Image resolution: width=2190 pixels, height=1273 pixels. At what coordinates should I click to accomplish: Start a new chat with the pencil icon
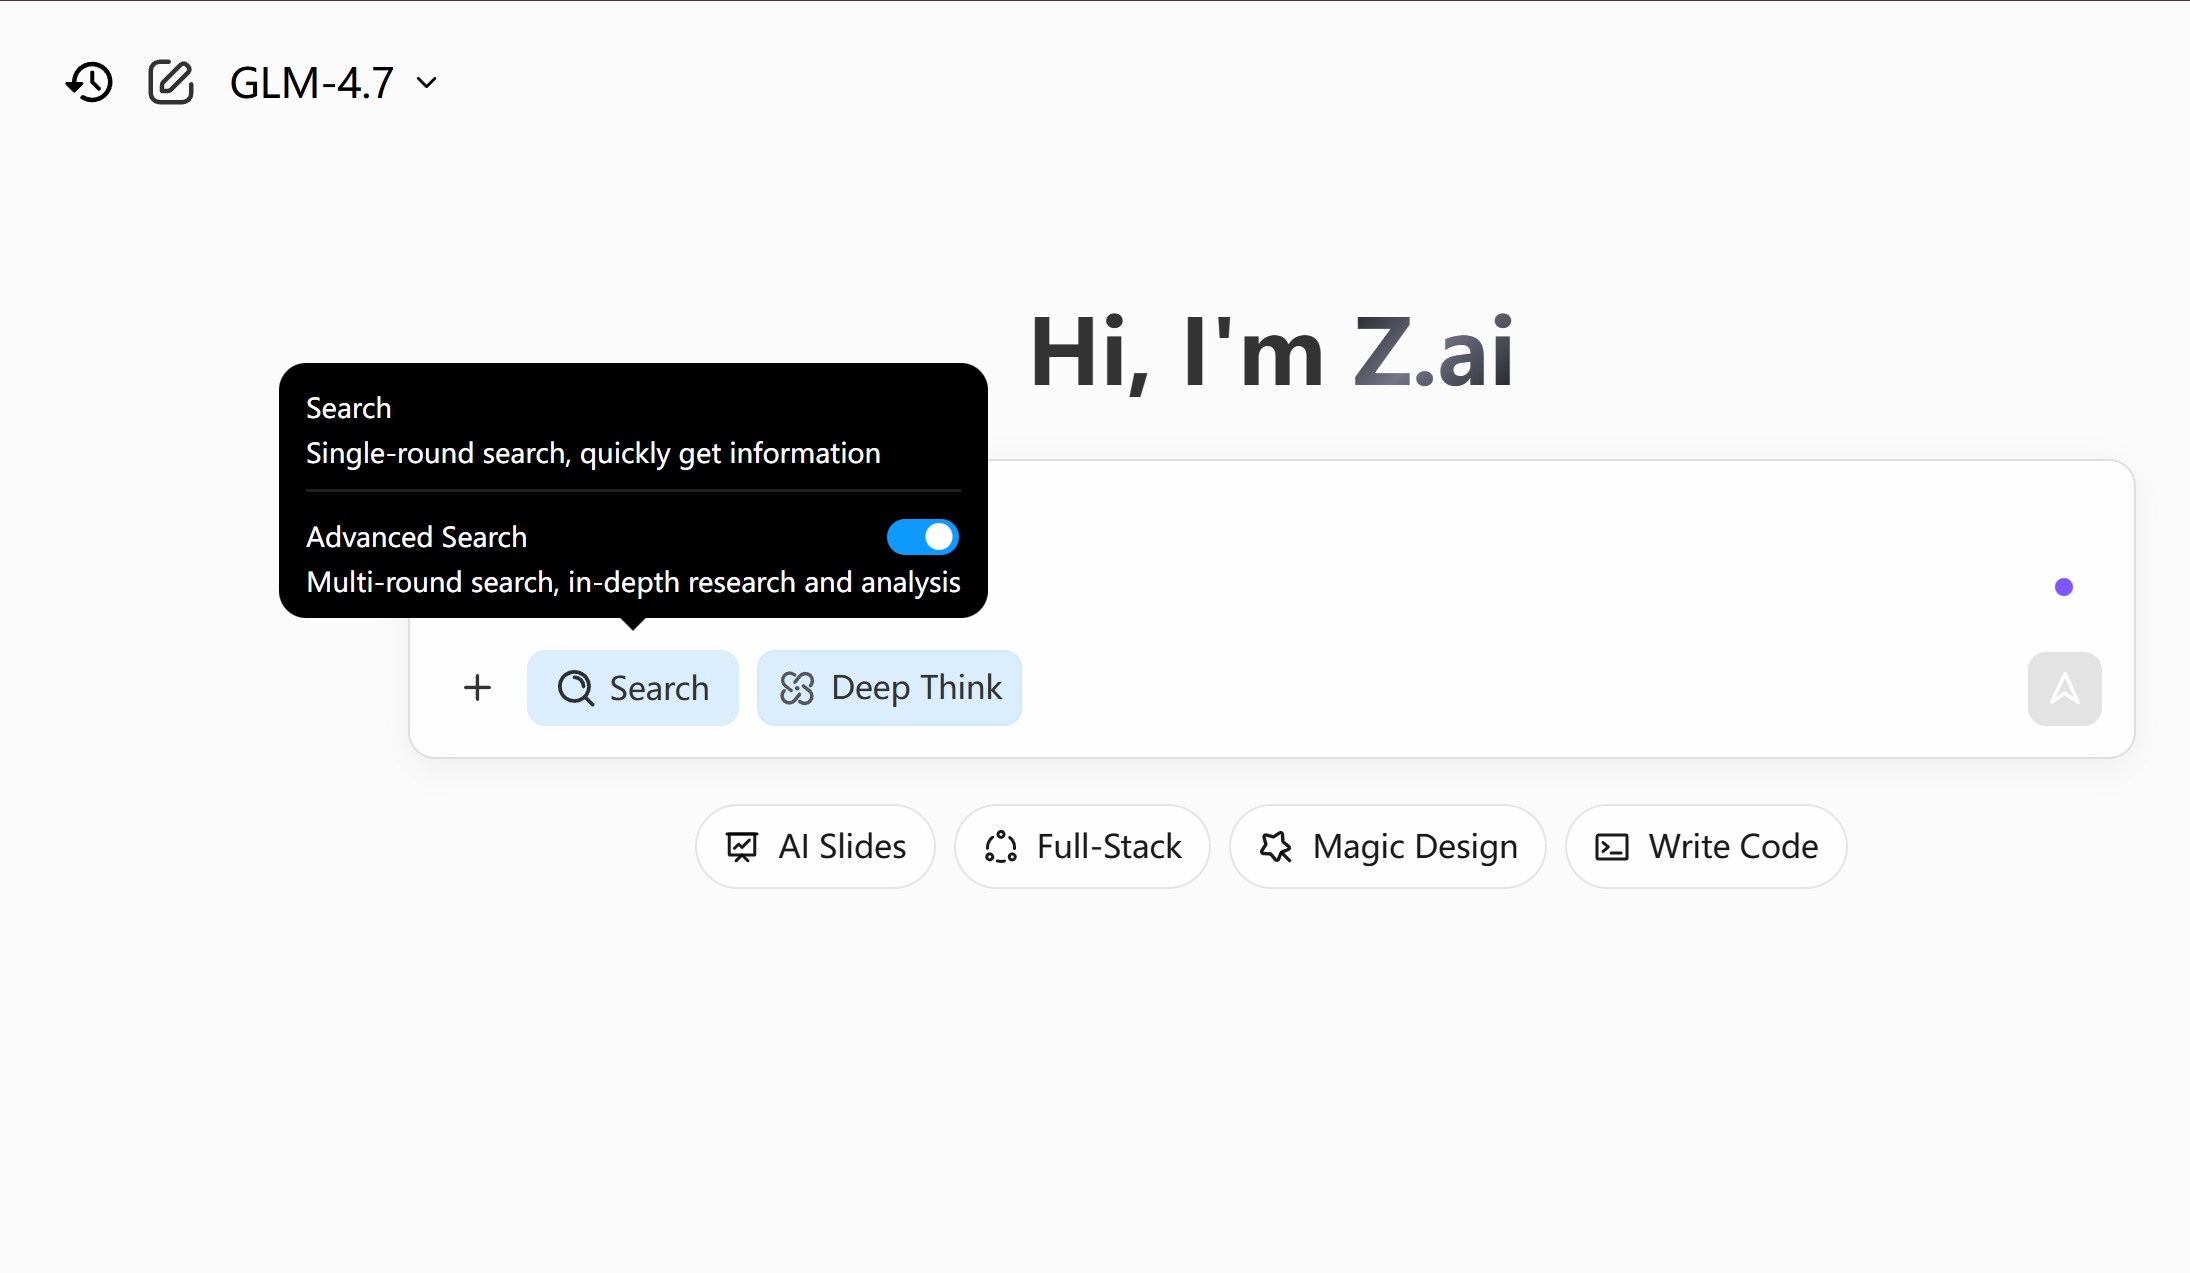pyautogui.click(x=170, y=82)
